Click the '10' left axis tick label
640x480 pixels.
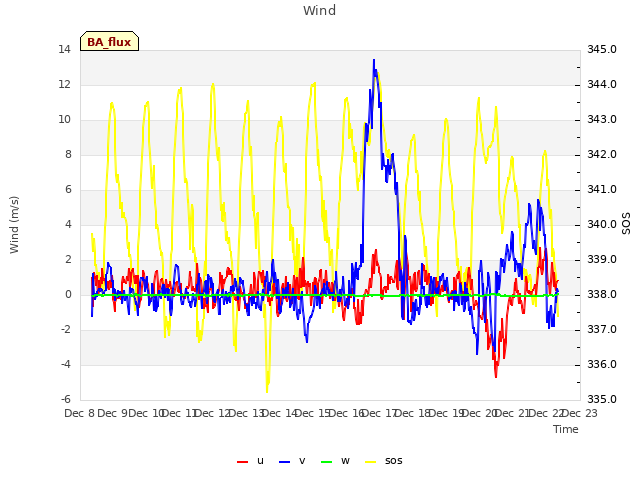click(x=64, y=119)
